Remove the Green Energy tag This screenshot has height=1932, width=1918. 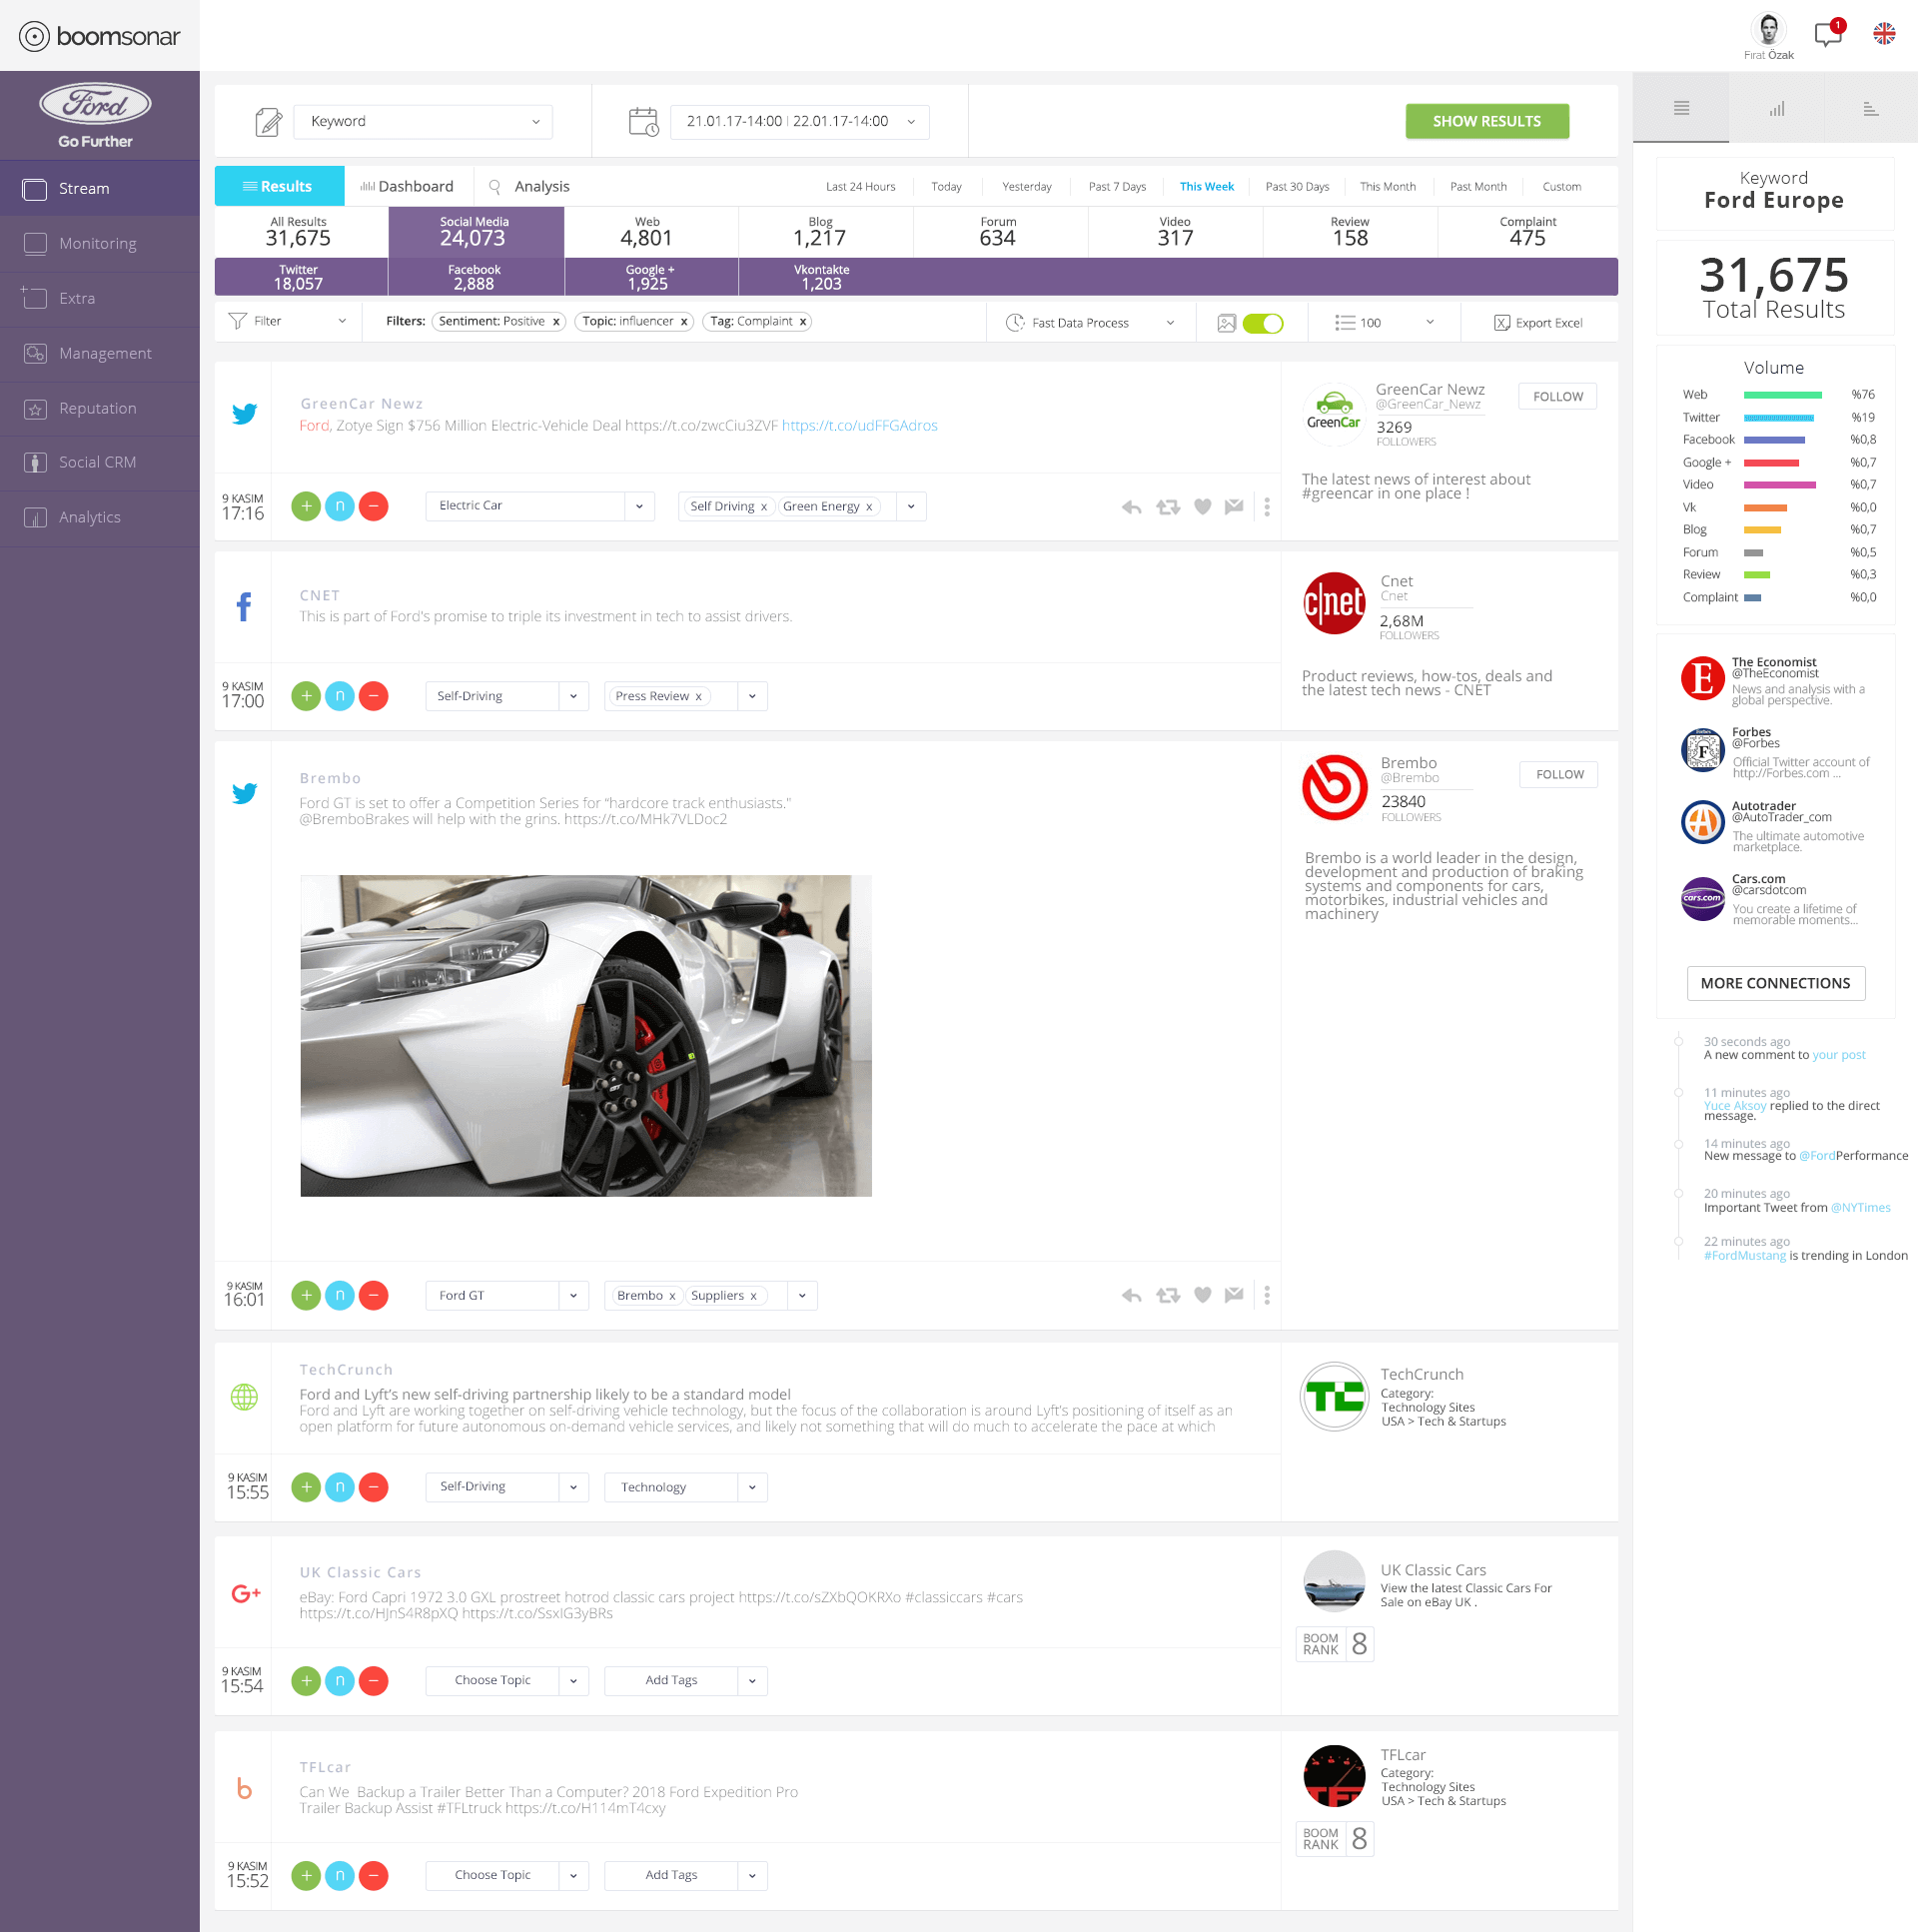pos(869,507)
